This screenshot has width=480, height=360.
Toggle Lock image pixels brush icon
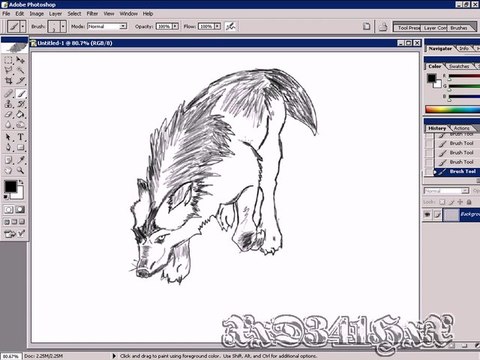point(452,202)
